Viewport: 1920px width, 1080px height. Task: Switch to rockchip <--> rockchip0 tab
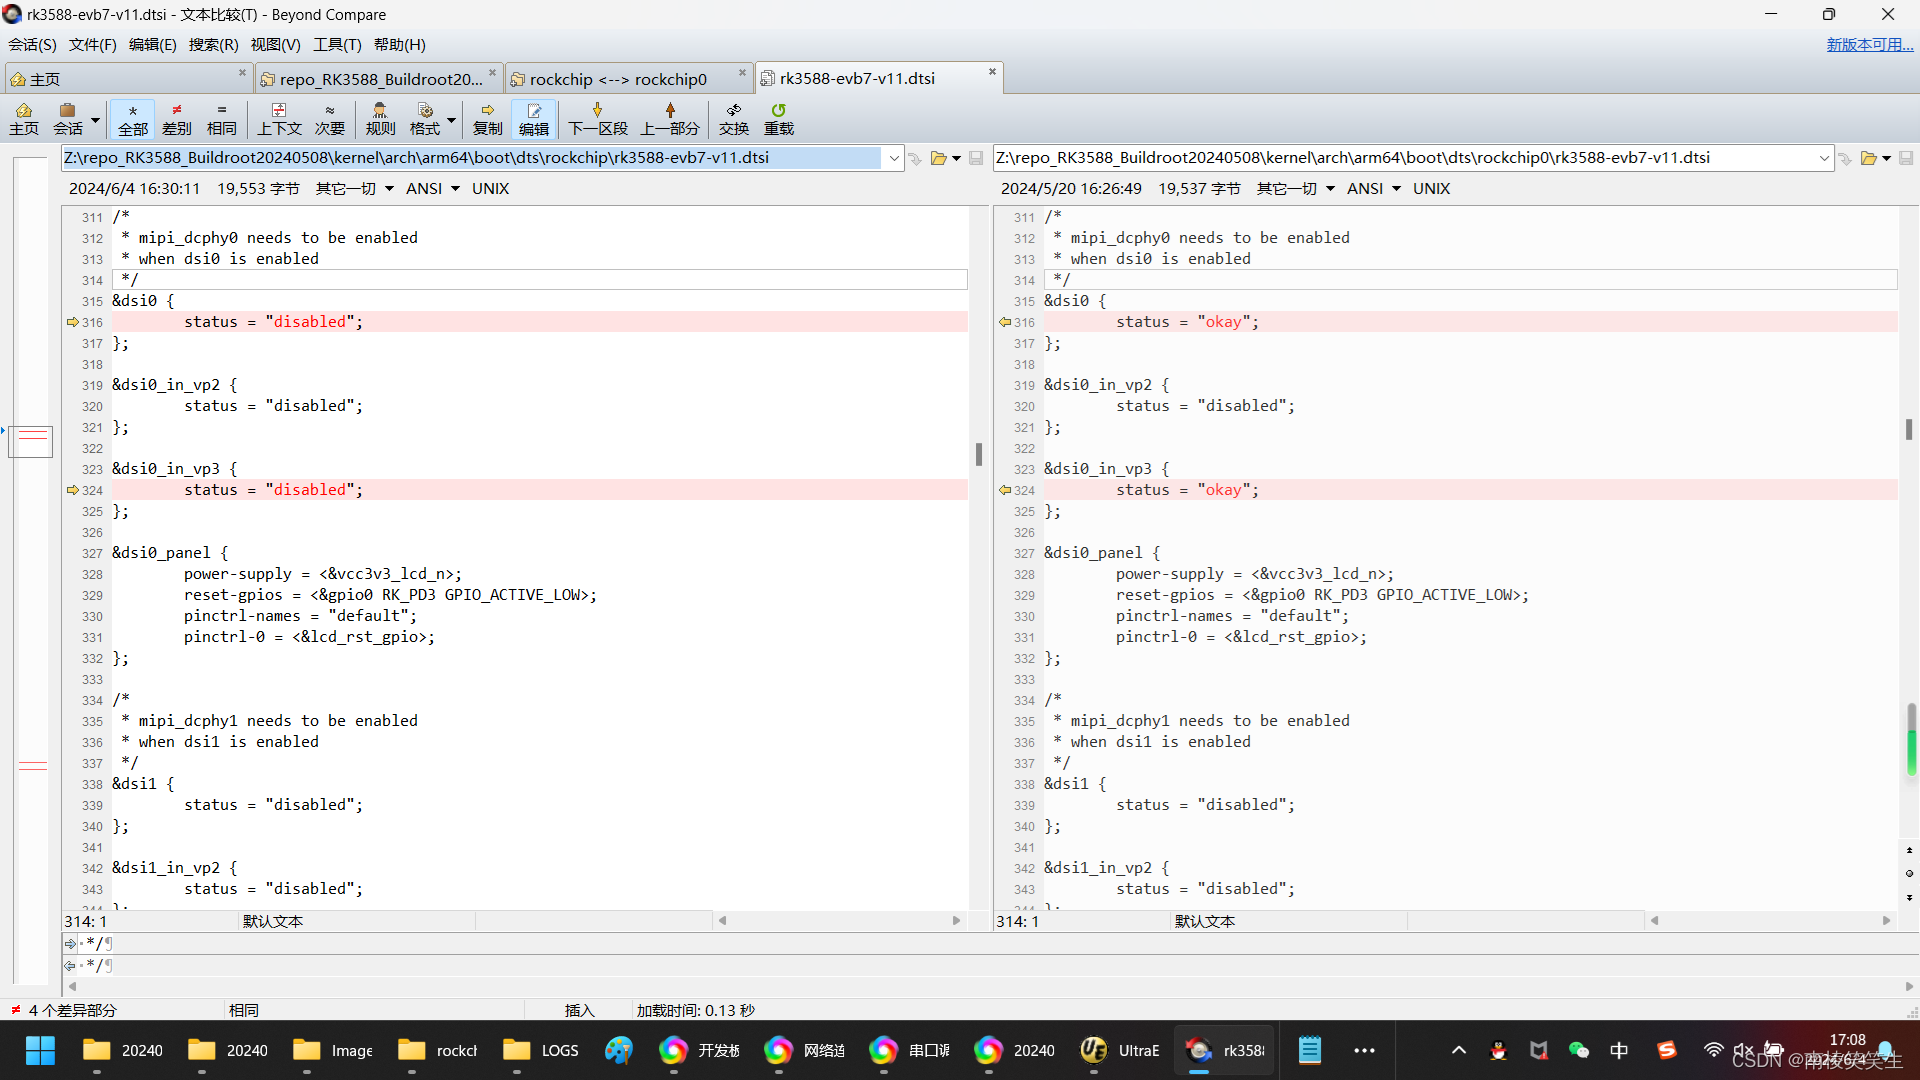(x=617, y=79)
